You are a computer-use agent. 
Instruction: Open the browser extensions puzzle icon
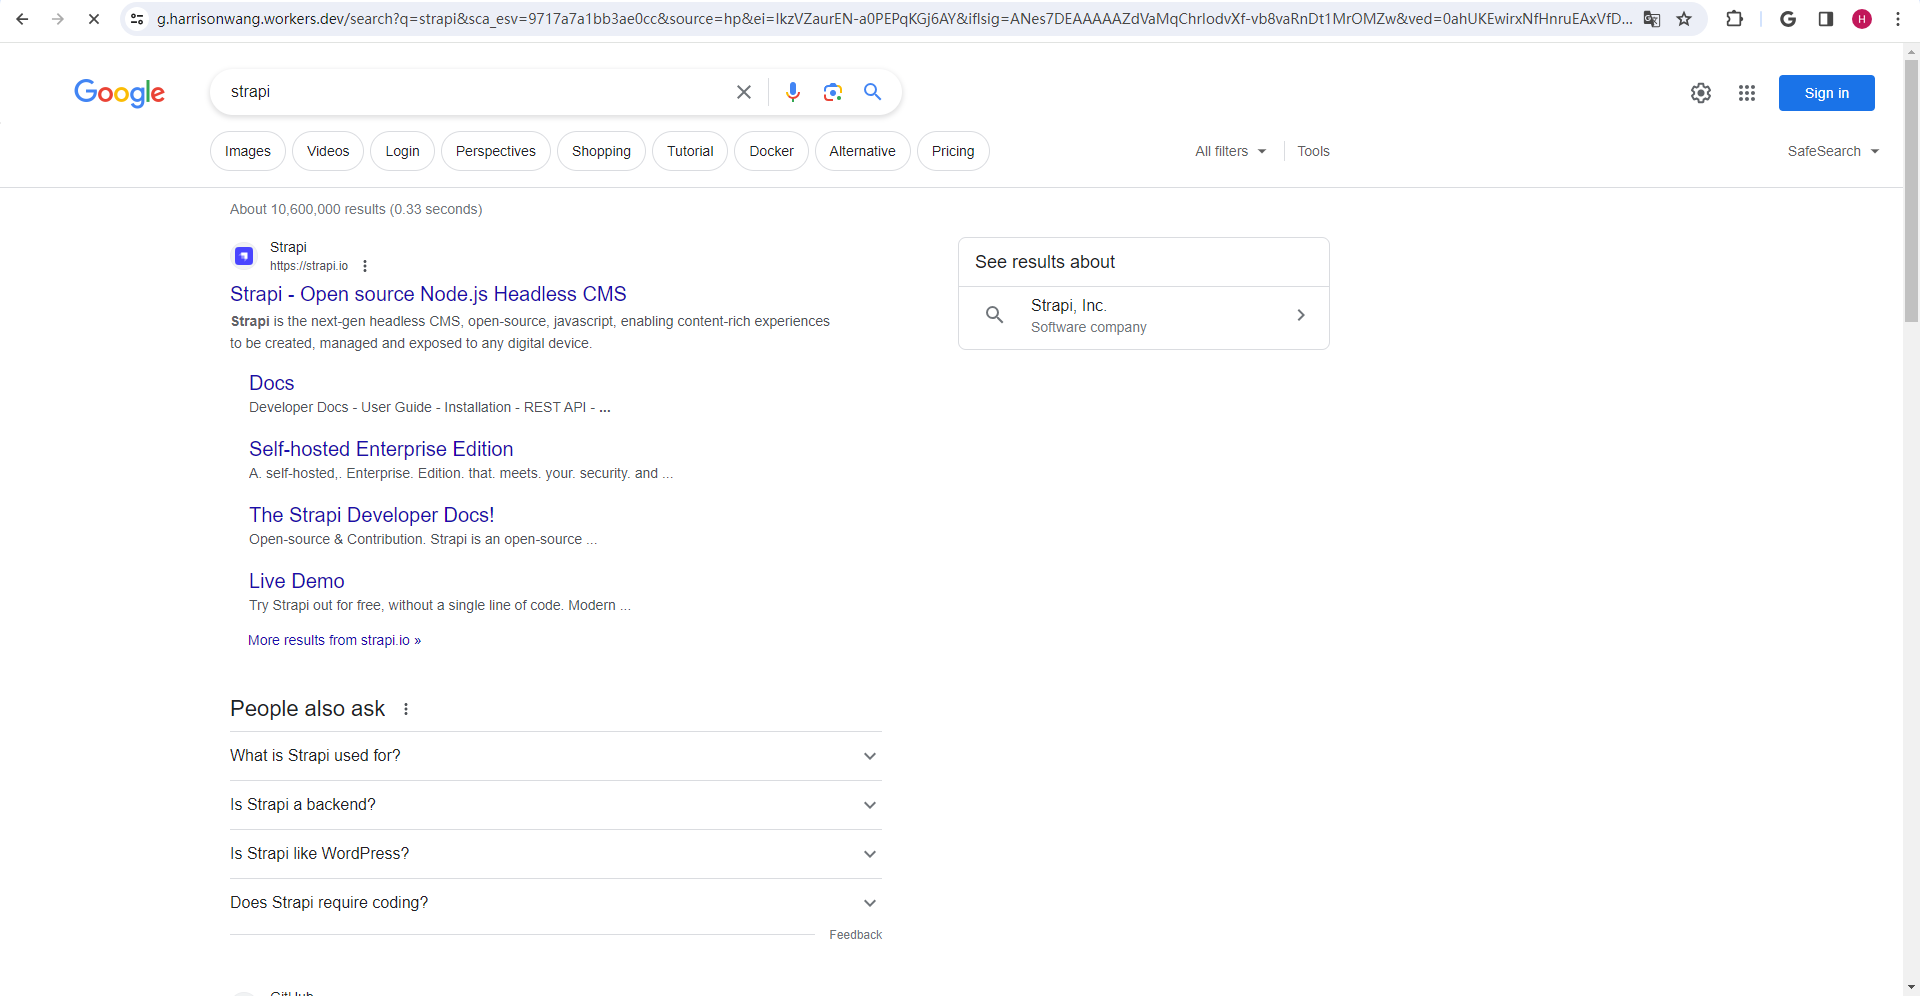(1734, 19)
